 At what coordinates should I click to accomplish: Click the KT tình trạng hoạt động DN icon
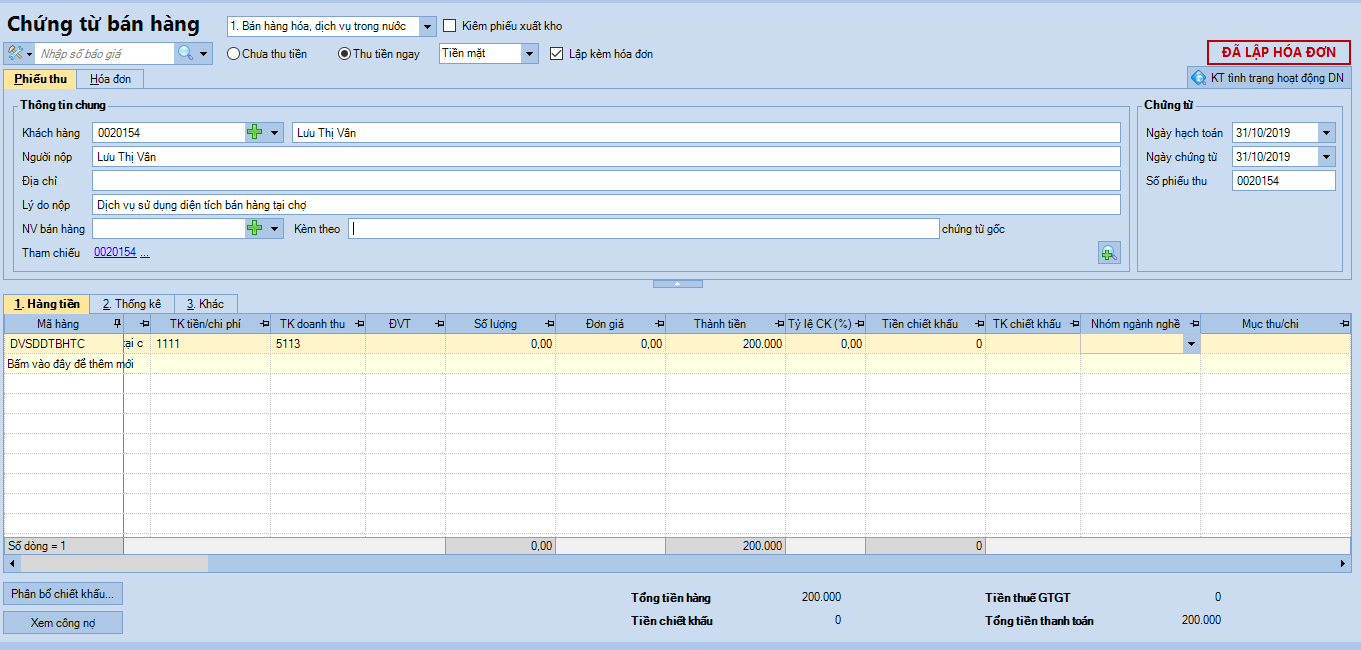pos(1198,78)
